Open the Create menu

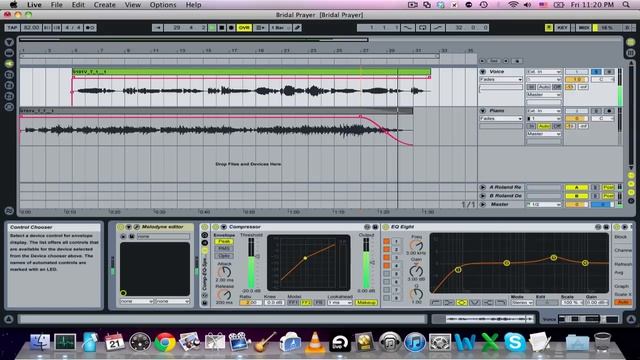click(x=105, y=5)
